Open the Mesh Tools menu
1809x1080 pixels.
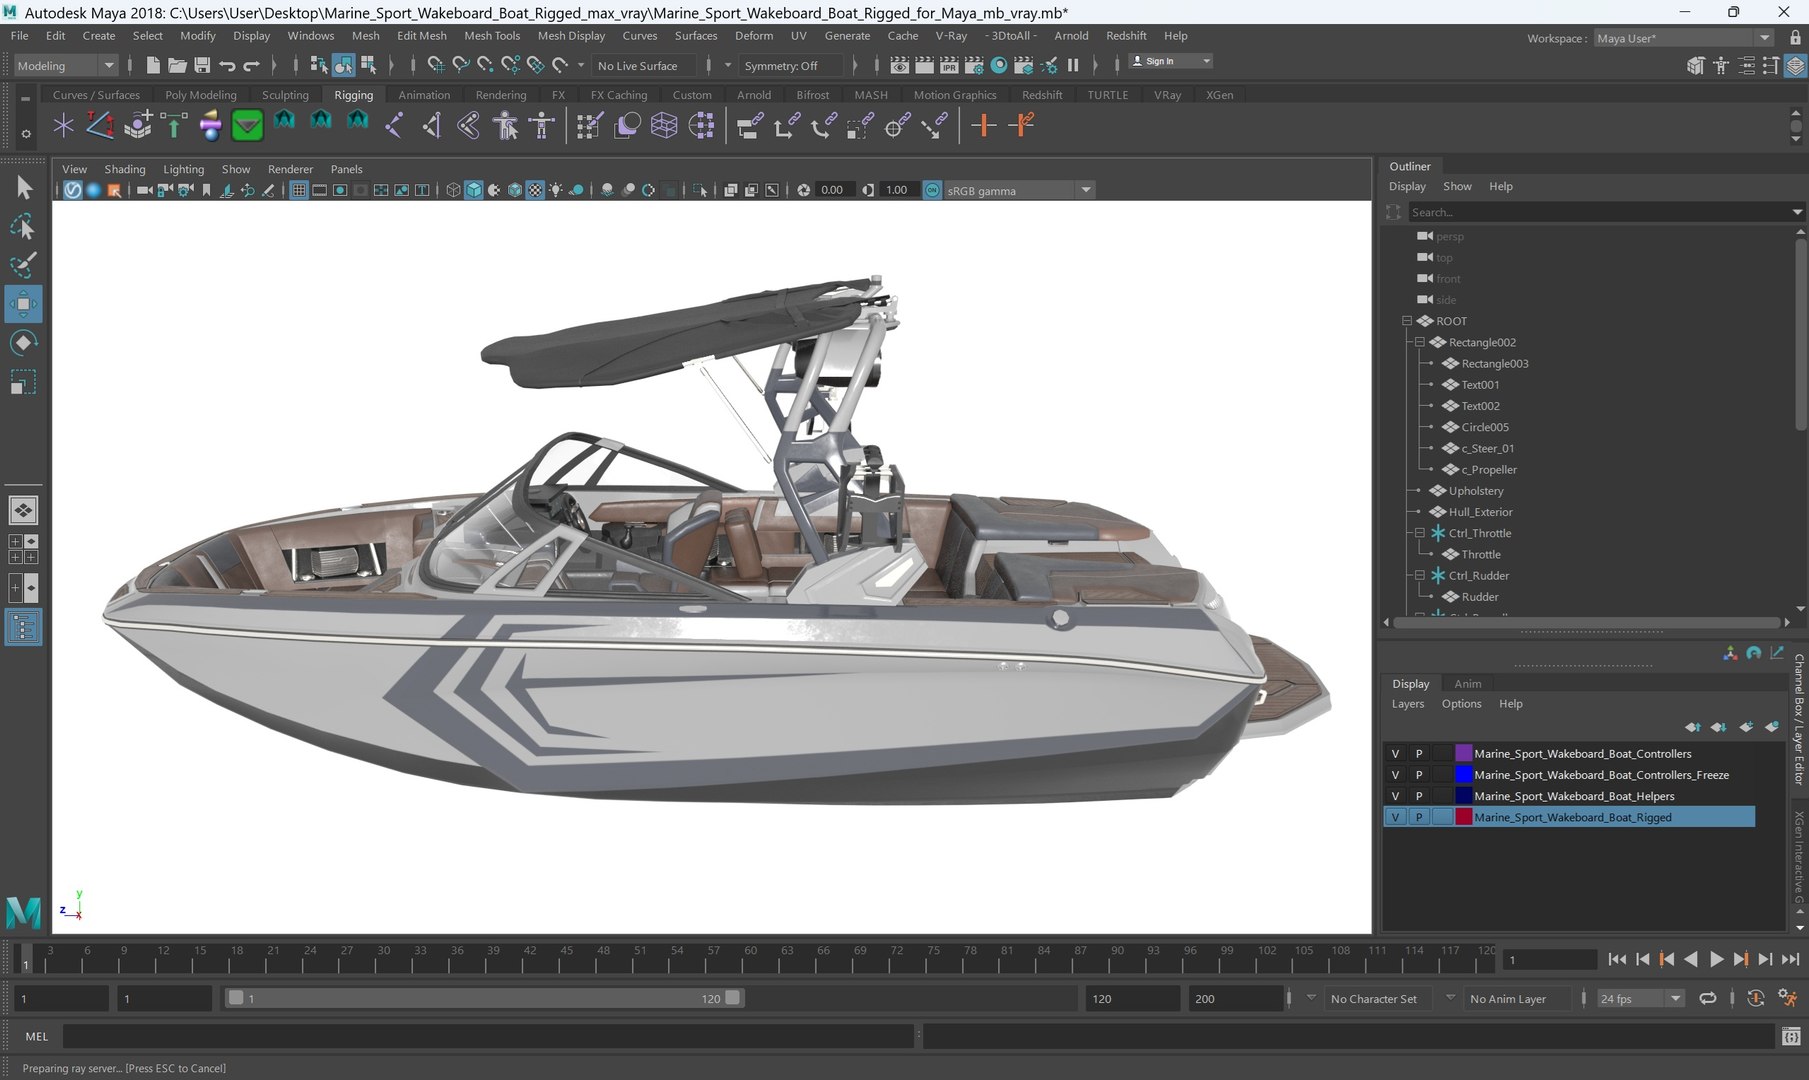(492, 35)
